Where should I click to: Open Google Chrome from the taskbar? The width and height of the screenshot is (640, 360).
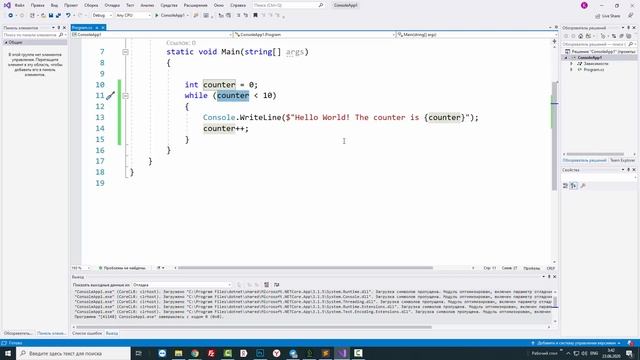(x=195, y=353)
